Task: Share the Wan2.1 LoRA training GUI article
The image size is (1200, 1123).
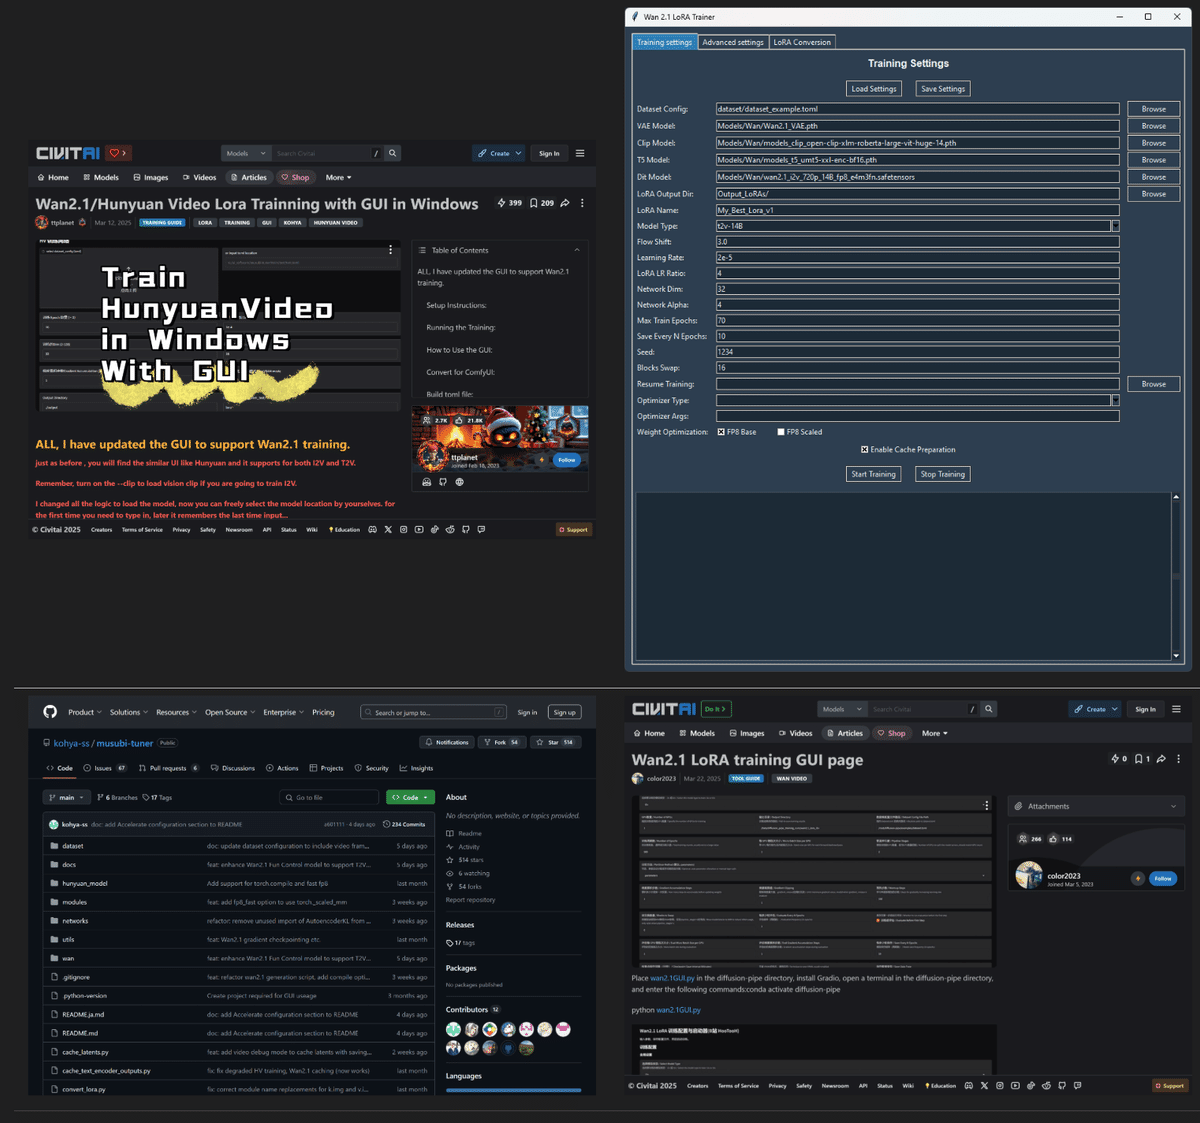Action: click(1161, 759)
